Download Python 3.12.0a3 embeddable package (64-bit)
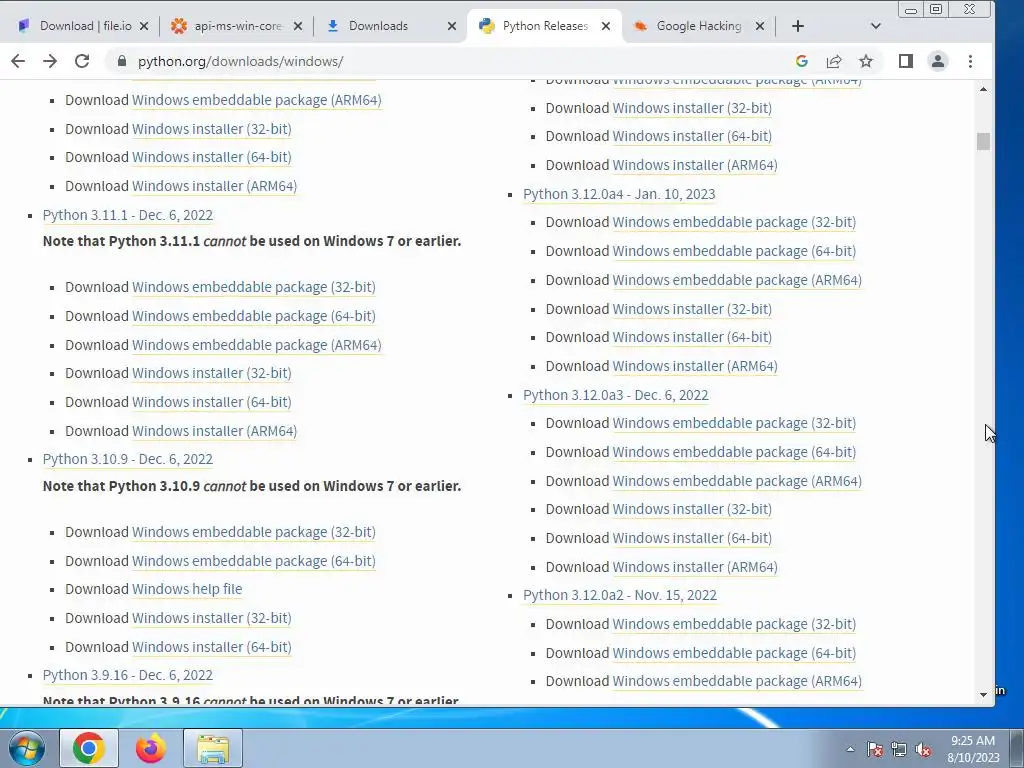The image size is (1024, 768). 734,452
